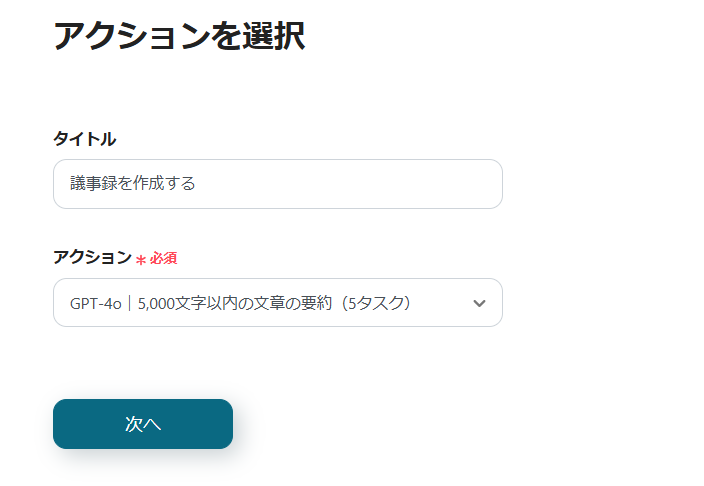Click the red asterisk required marker
The height and width of the screenshot is (486, 704).
click(141, 259)
